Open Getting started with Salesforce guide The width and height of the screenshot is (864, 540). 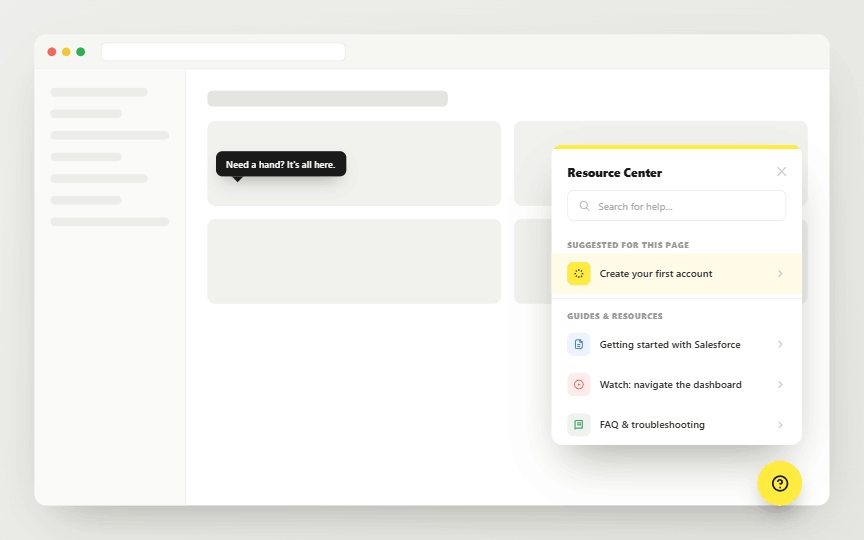coord(670,344)
